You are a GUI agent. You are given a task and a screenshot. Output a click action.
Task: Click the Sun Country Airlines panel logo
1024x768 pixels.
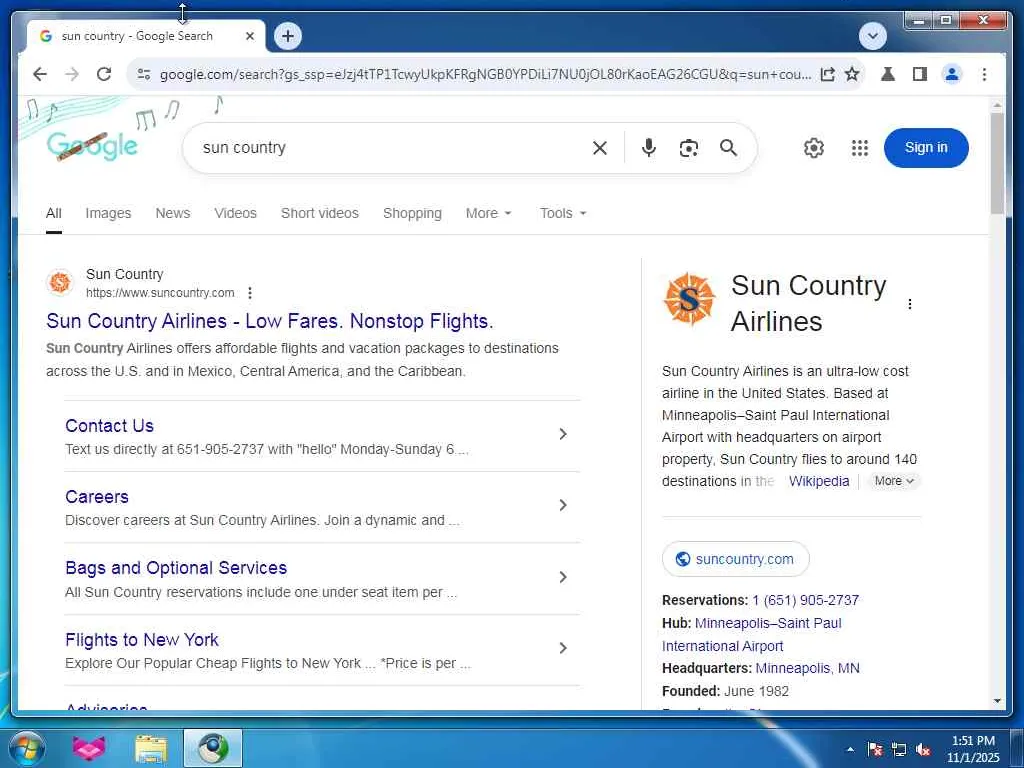pos(690,299)
